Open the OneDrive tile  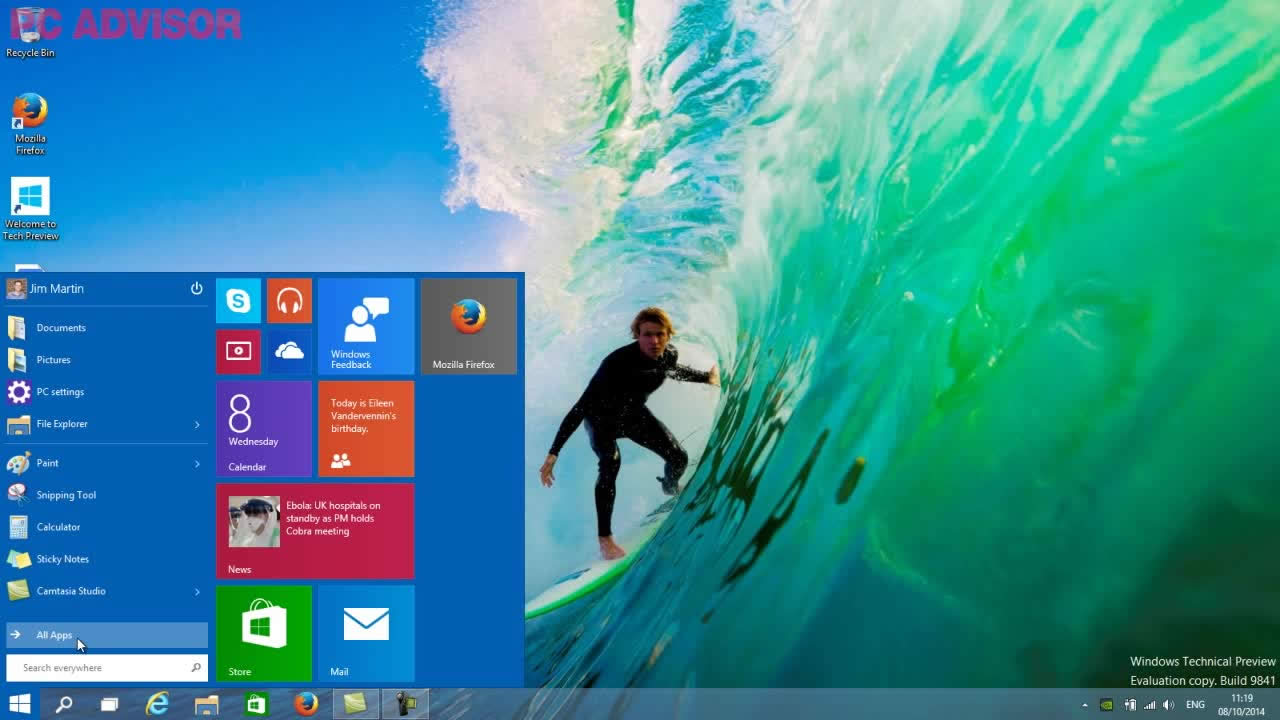tap(289, 351)
